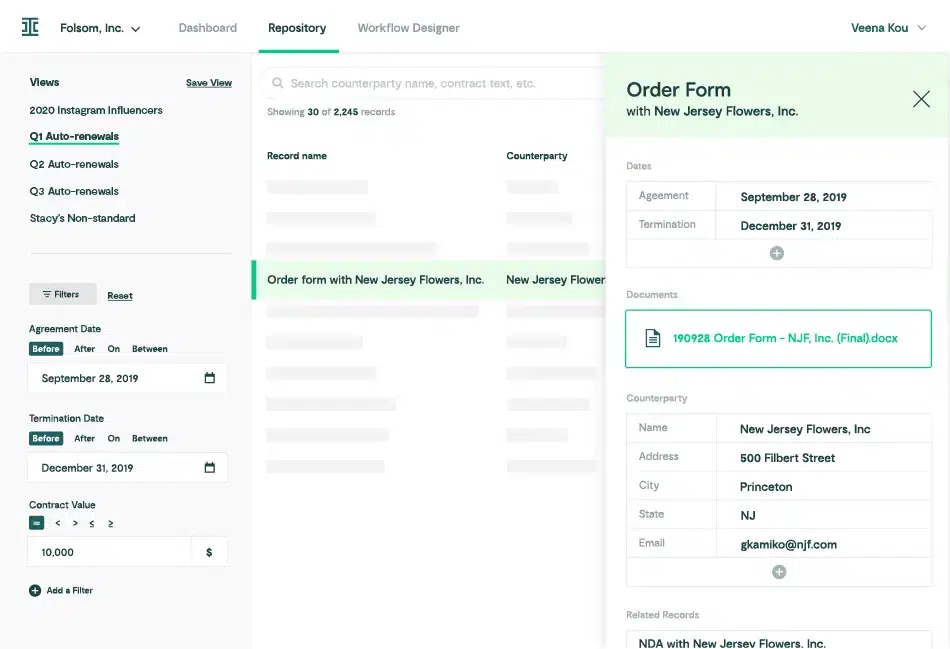Open the Filters panel icon
The width and height of the screenshot is (950, 649).
pyautogui.click(x=47, y=294)
